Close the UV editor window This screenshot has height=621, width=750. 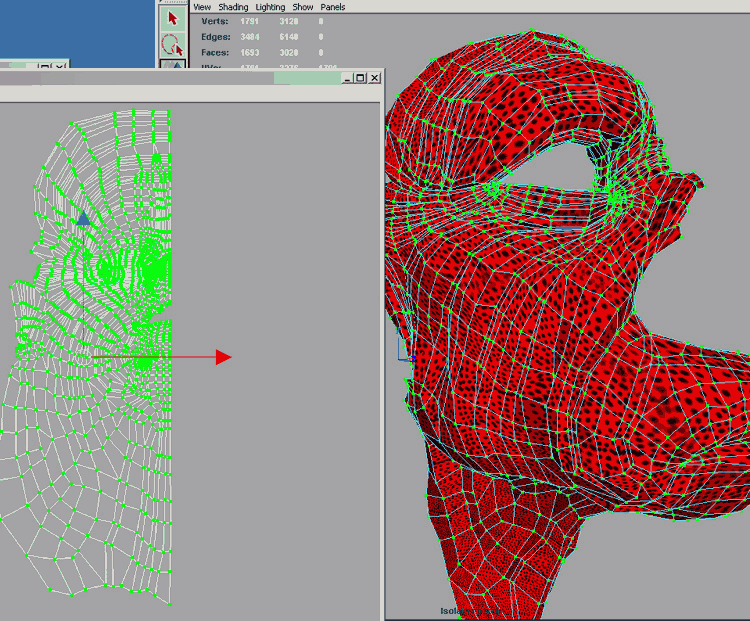pos(374,77)
